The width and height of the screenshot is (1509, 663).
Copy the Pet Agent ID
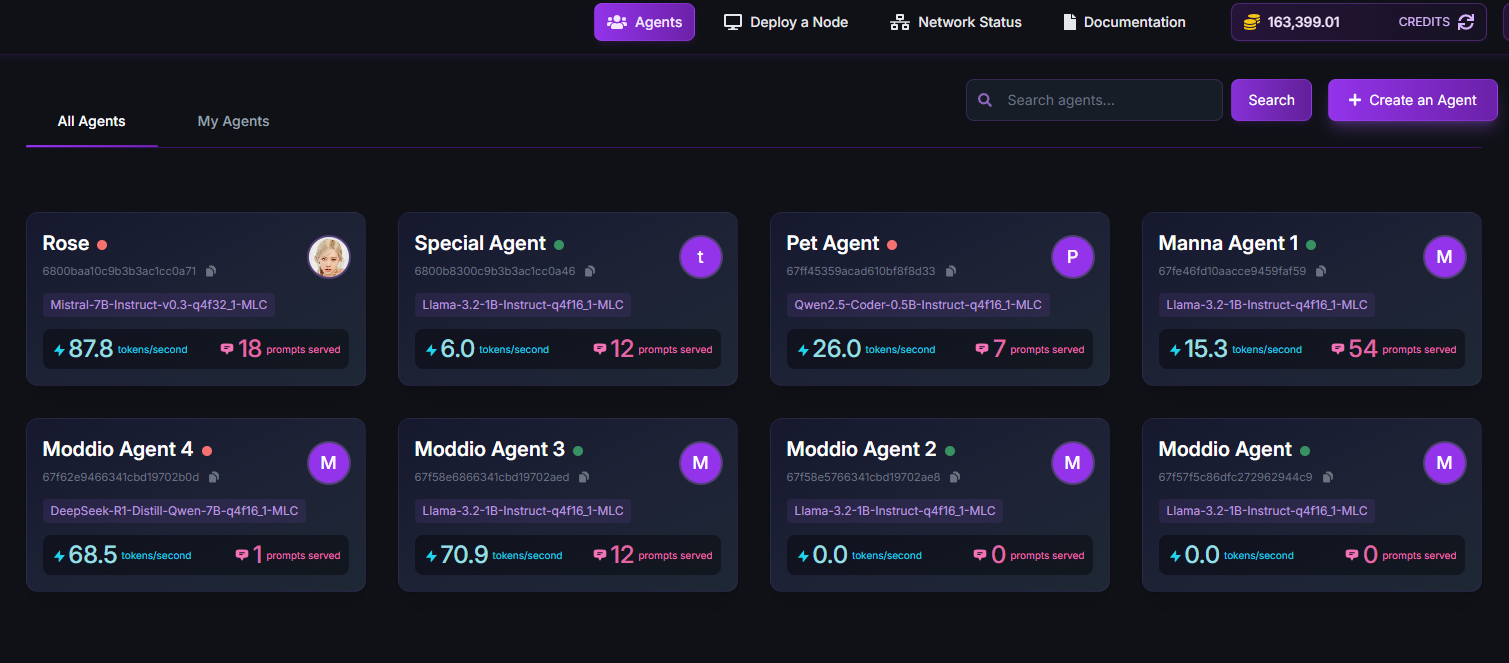coord(951,271)
